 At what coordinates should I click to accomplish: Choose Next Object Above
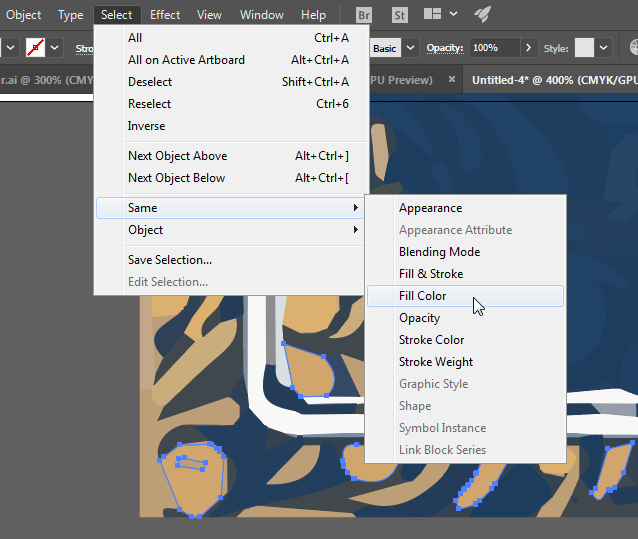[231, 156]
